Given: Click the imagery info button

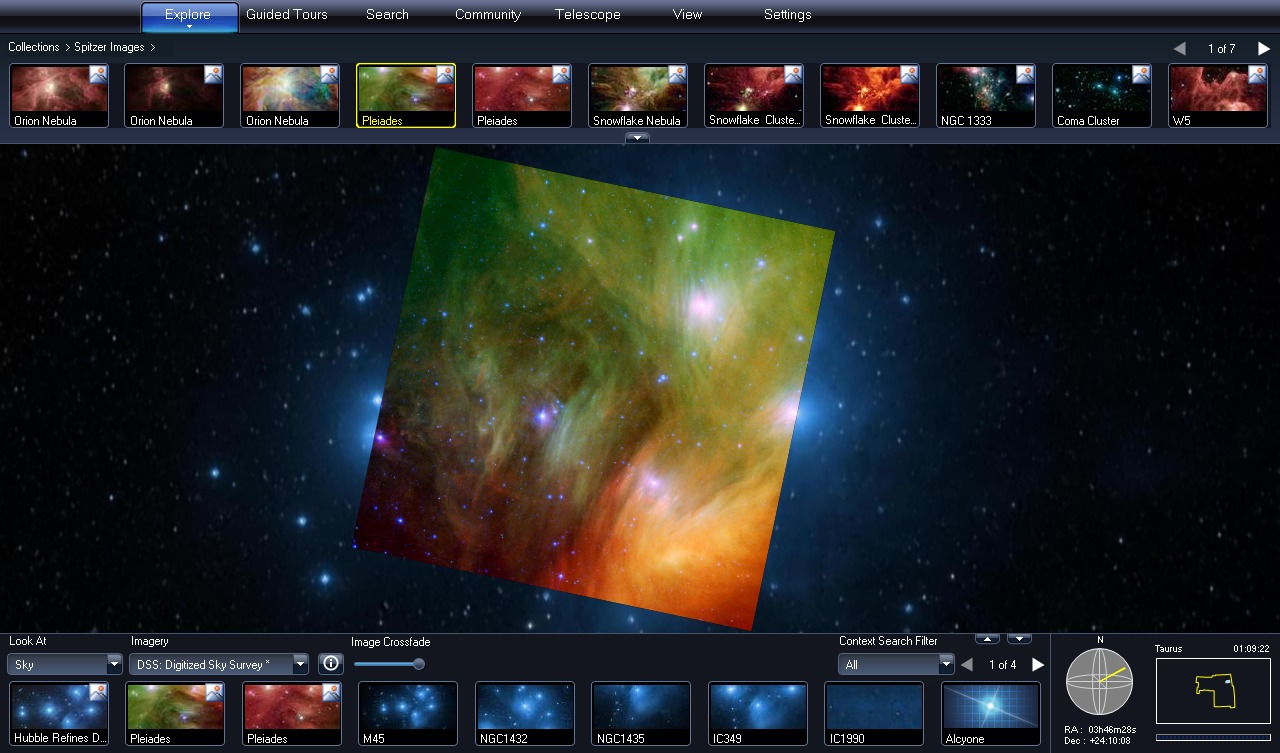Looking at the screenshot, I should point(331,664).
